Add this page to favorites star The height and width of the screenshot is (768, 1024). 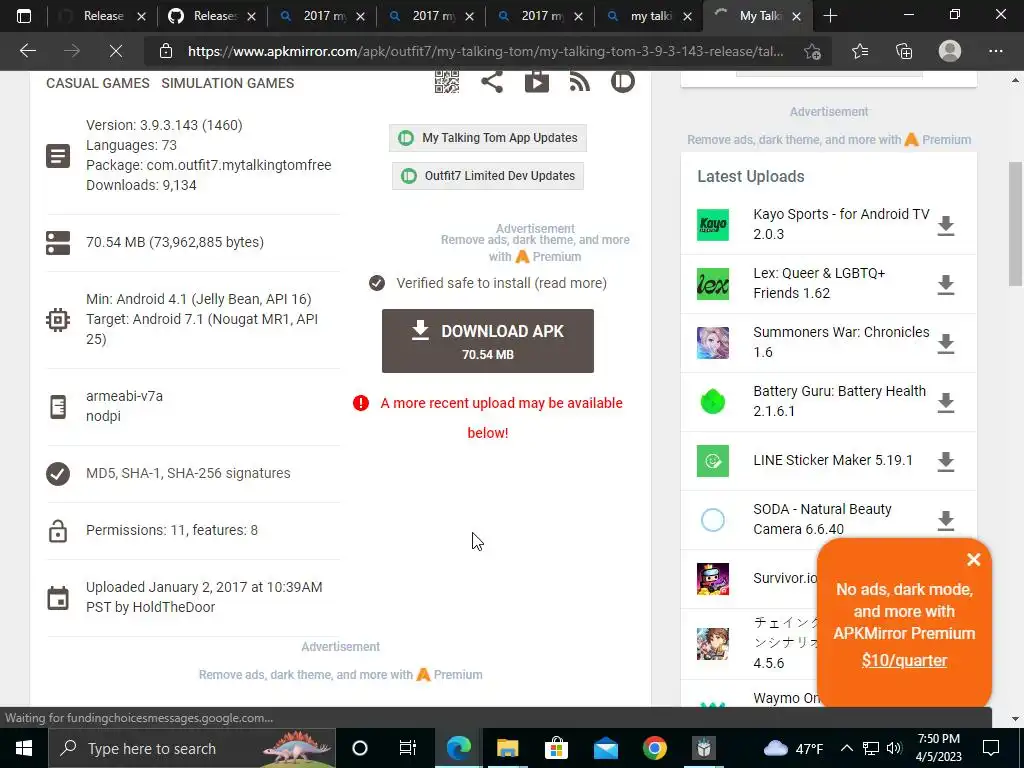click(812, 51)
